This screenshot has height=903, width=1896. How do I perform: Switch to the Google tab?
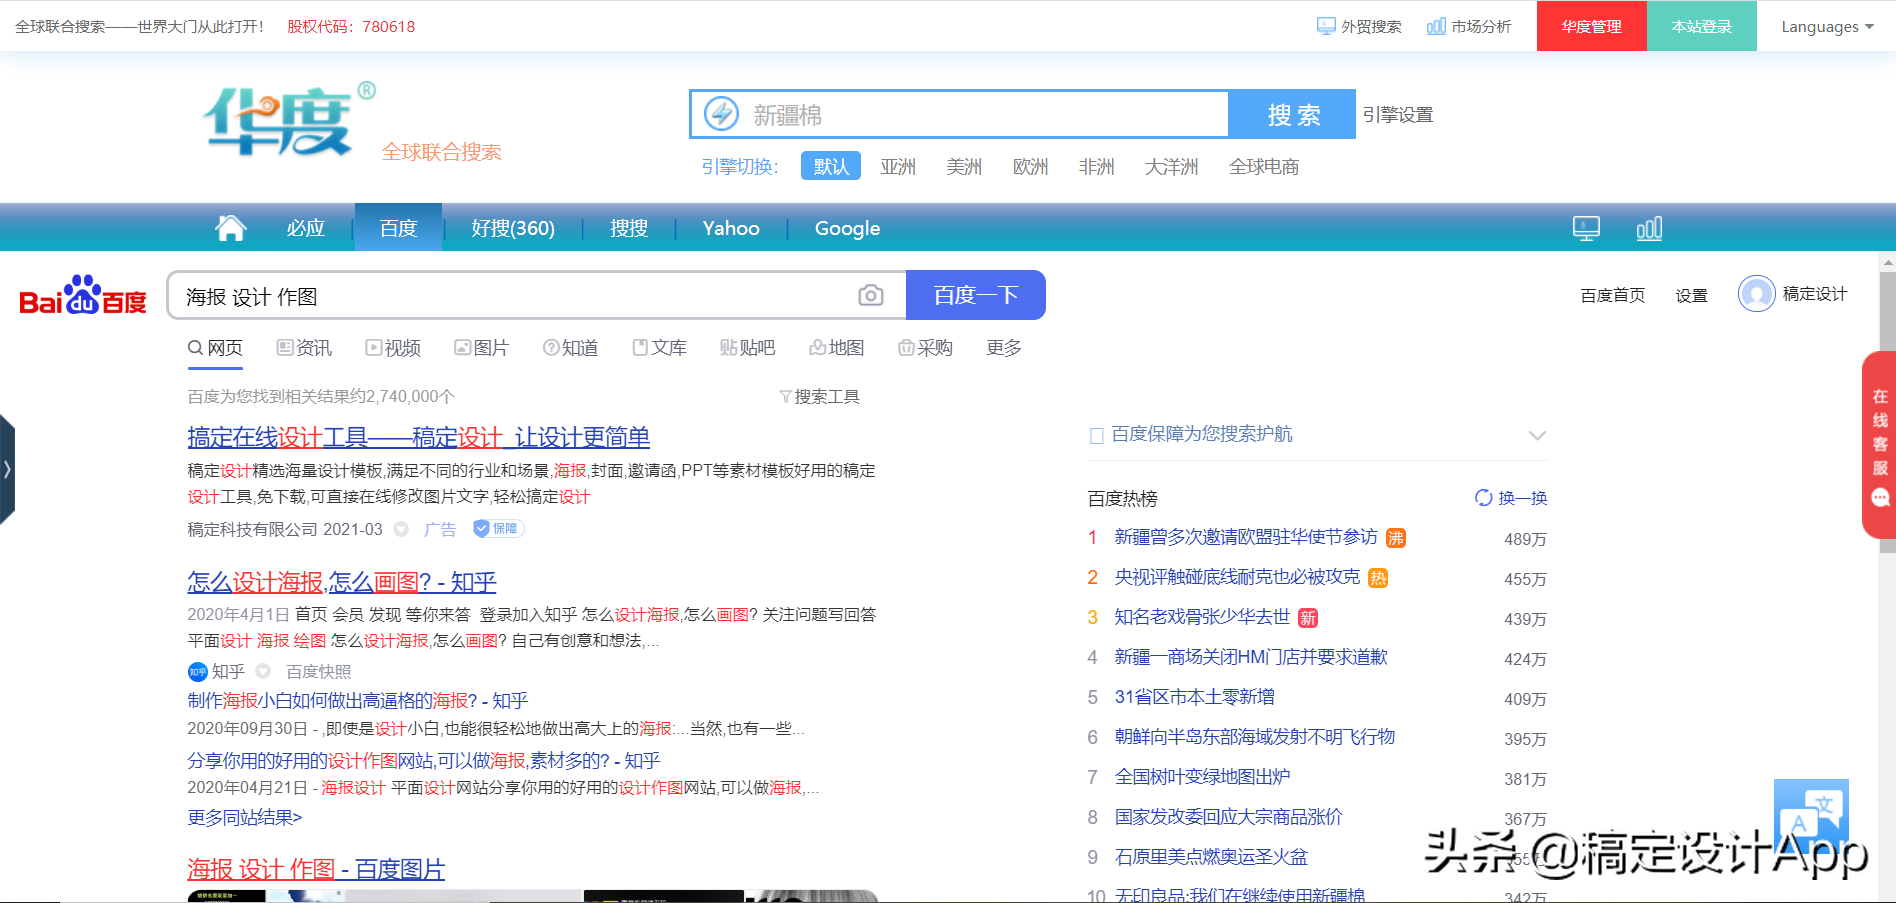tap(847, 228)
